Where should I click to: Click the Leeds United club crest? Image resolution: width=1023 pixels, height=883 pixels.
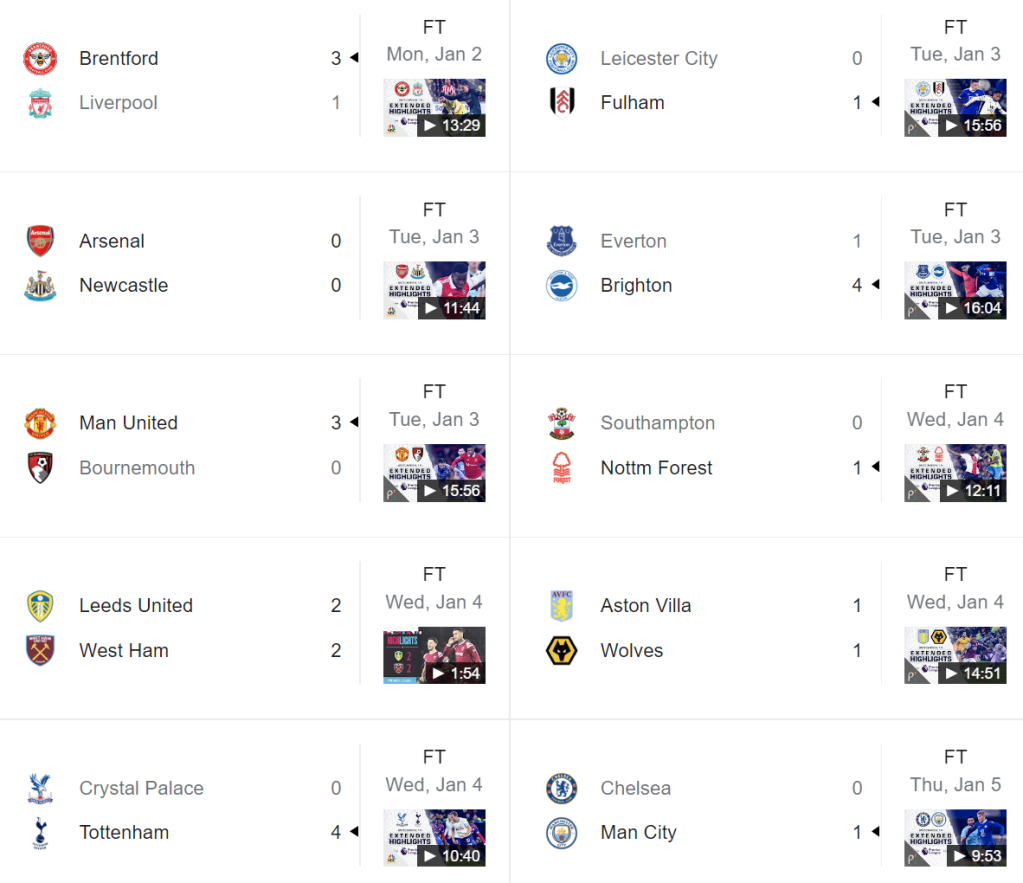40,606
